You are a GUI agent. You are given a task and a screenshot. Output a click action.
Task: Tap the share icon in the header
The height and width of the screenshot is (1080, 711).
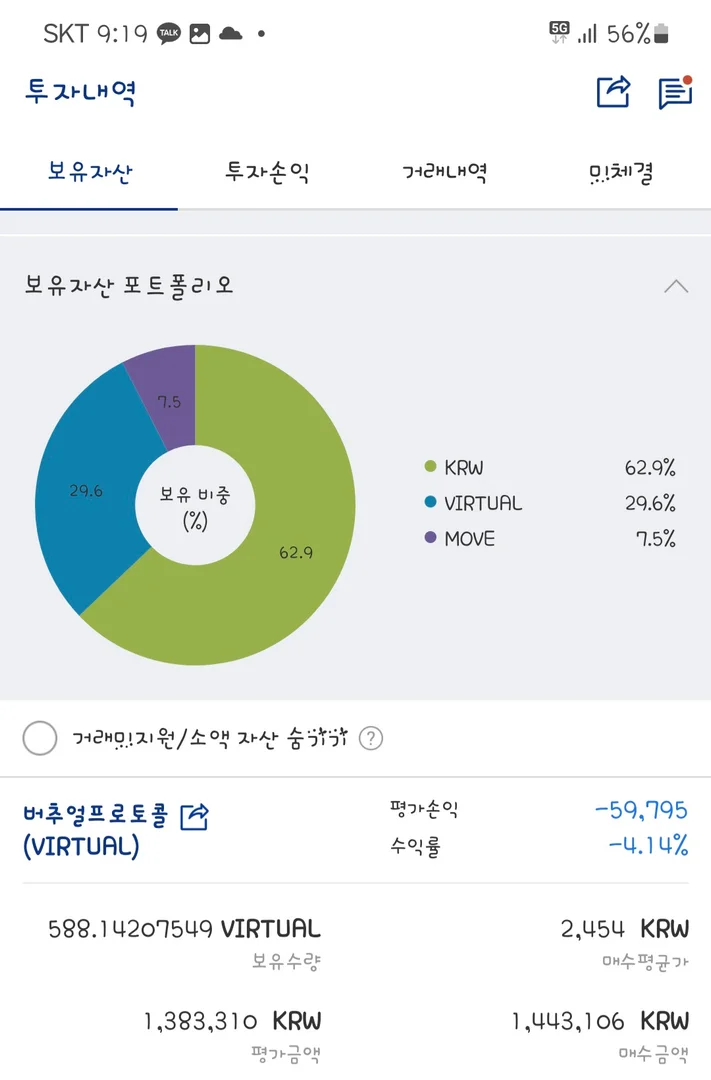click(x=614, y=92)
